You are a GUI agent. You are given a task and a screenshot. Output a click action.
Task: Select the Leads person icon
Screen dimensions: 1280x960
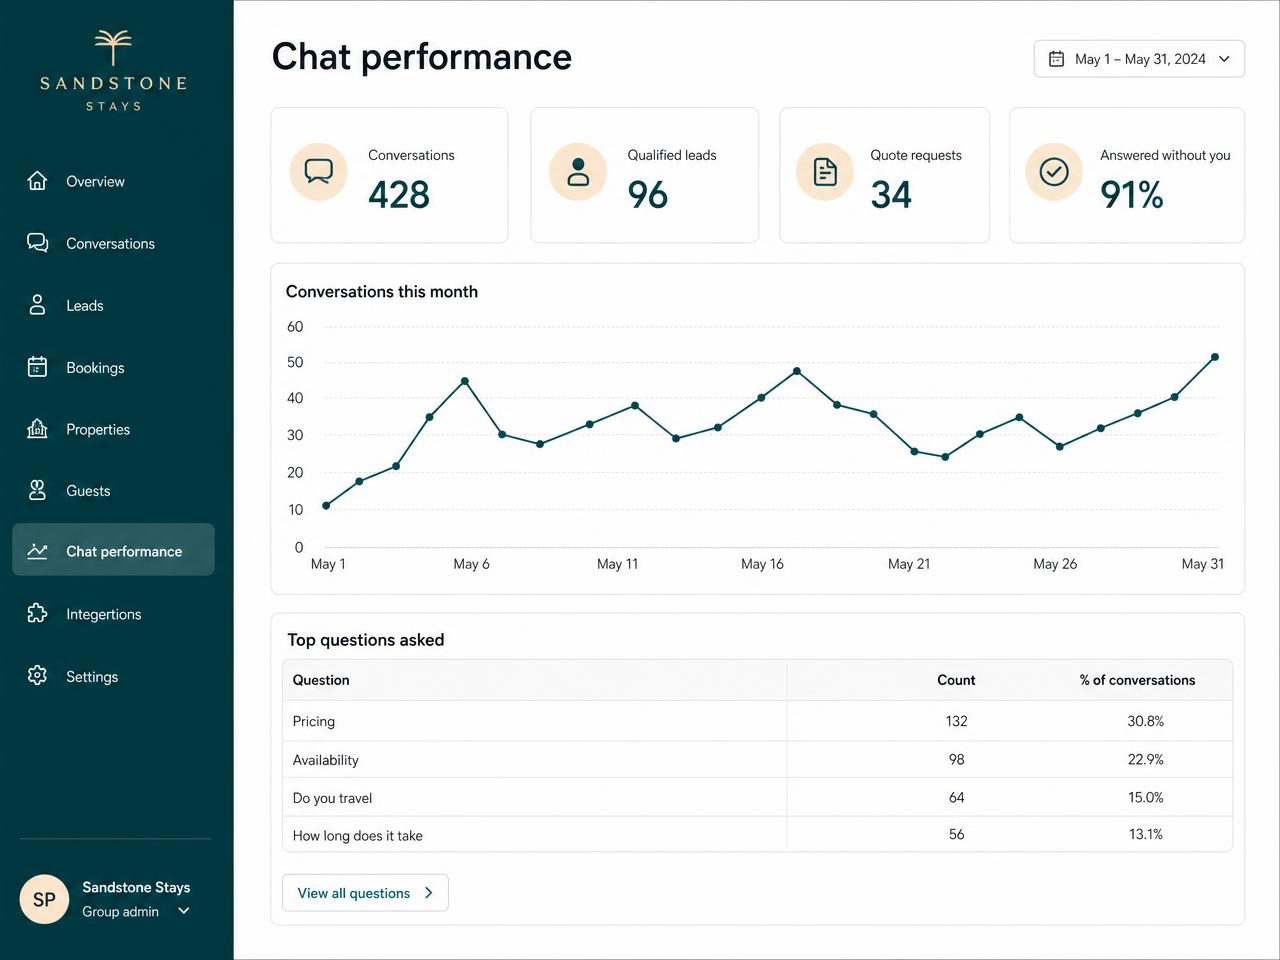pyautogui.click(x=37, y=305)
